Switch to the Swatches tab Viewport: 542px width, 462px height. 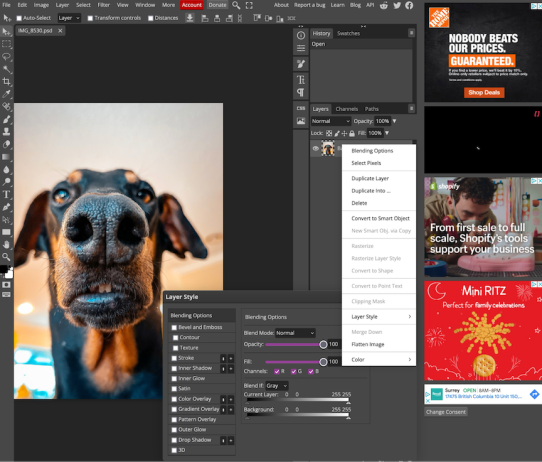pyautogui.click(x=348, y=34)
